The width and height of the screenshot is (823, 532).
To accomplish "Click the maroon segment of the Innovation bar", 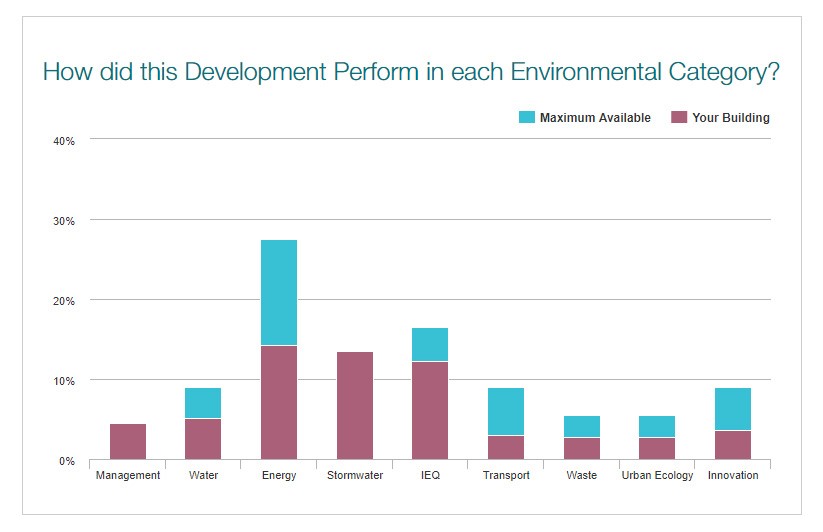I will (x=733, y=445).
